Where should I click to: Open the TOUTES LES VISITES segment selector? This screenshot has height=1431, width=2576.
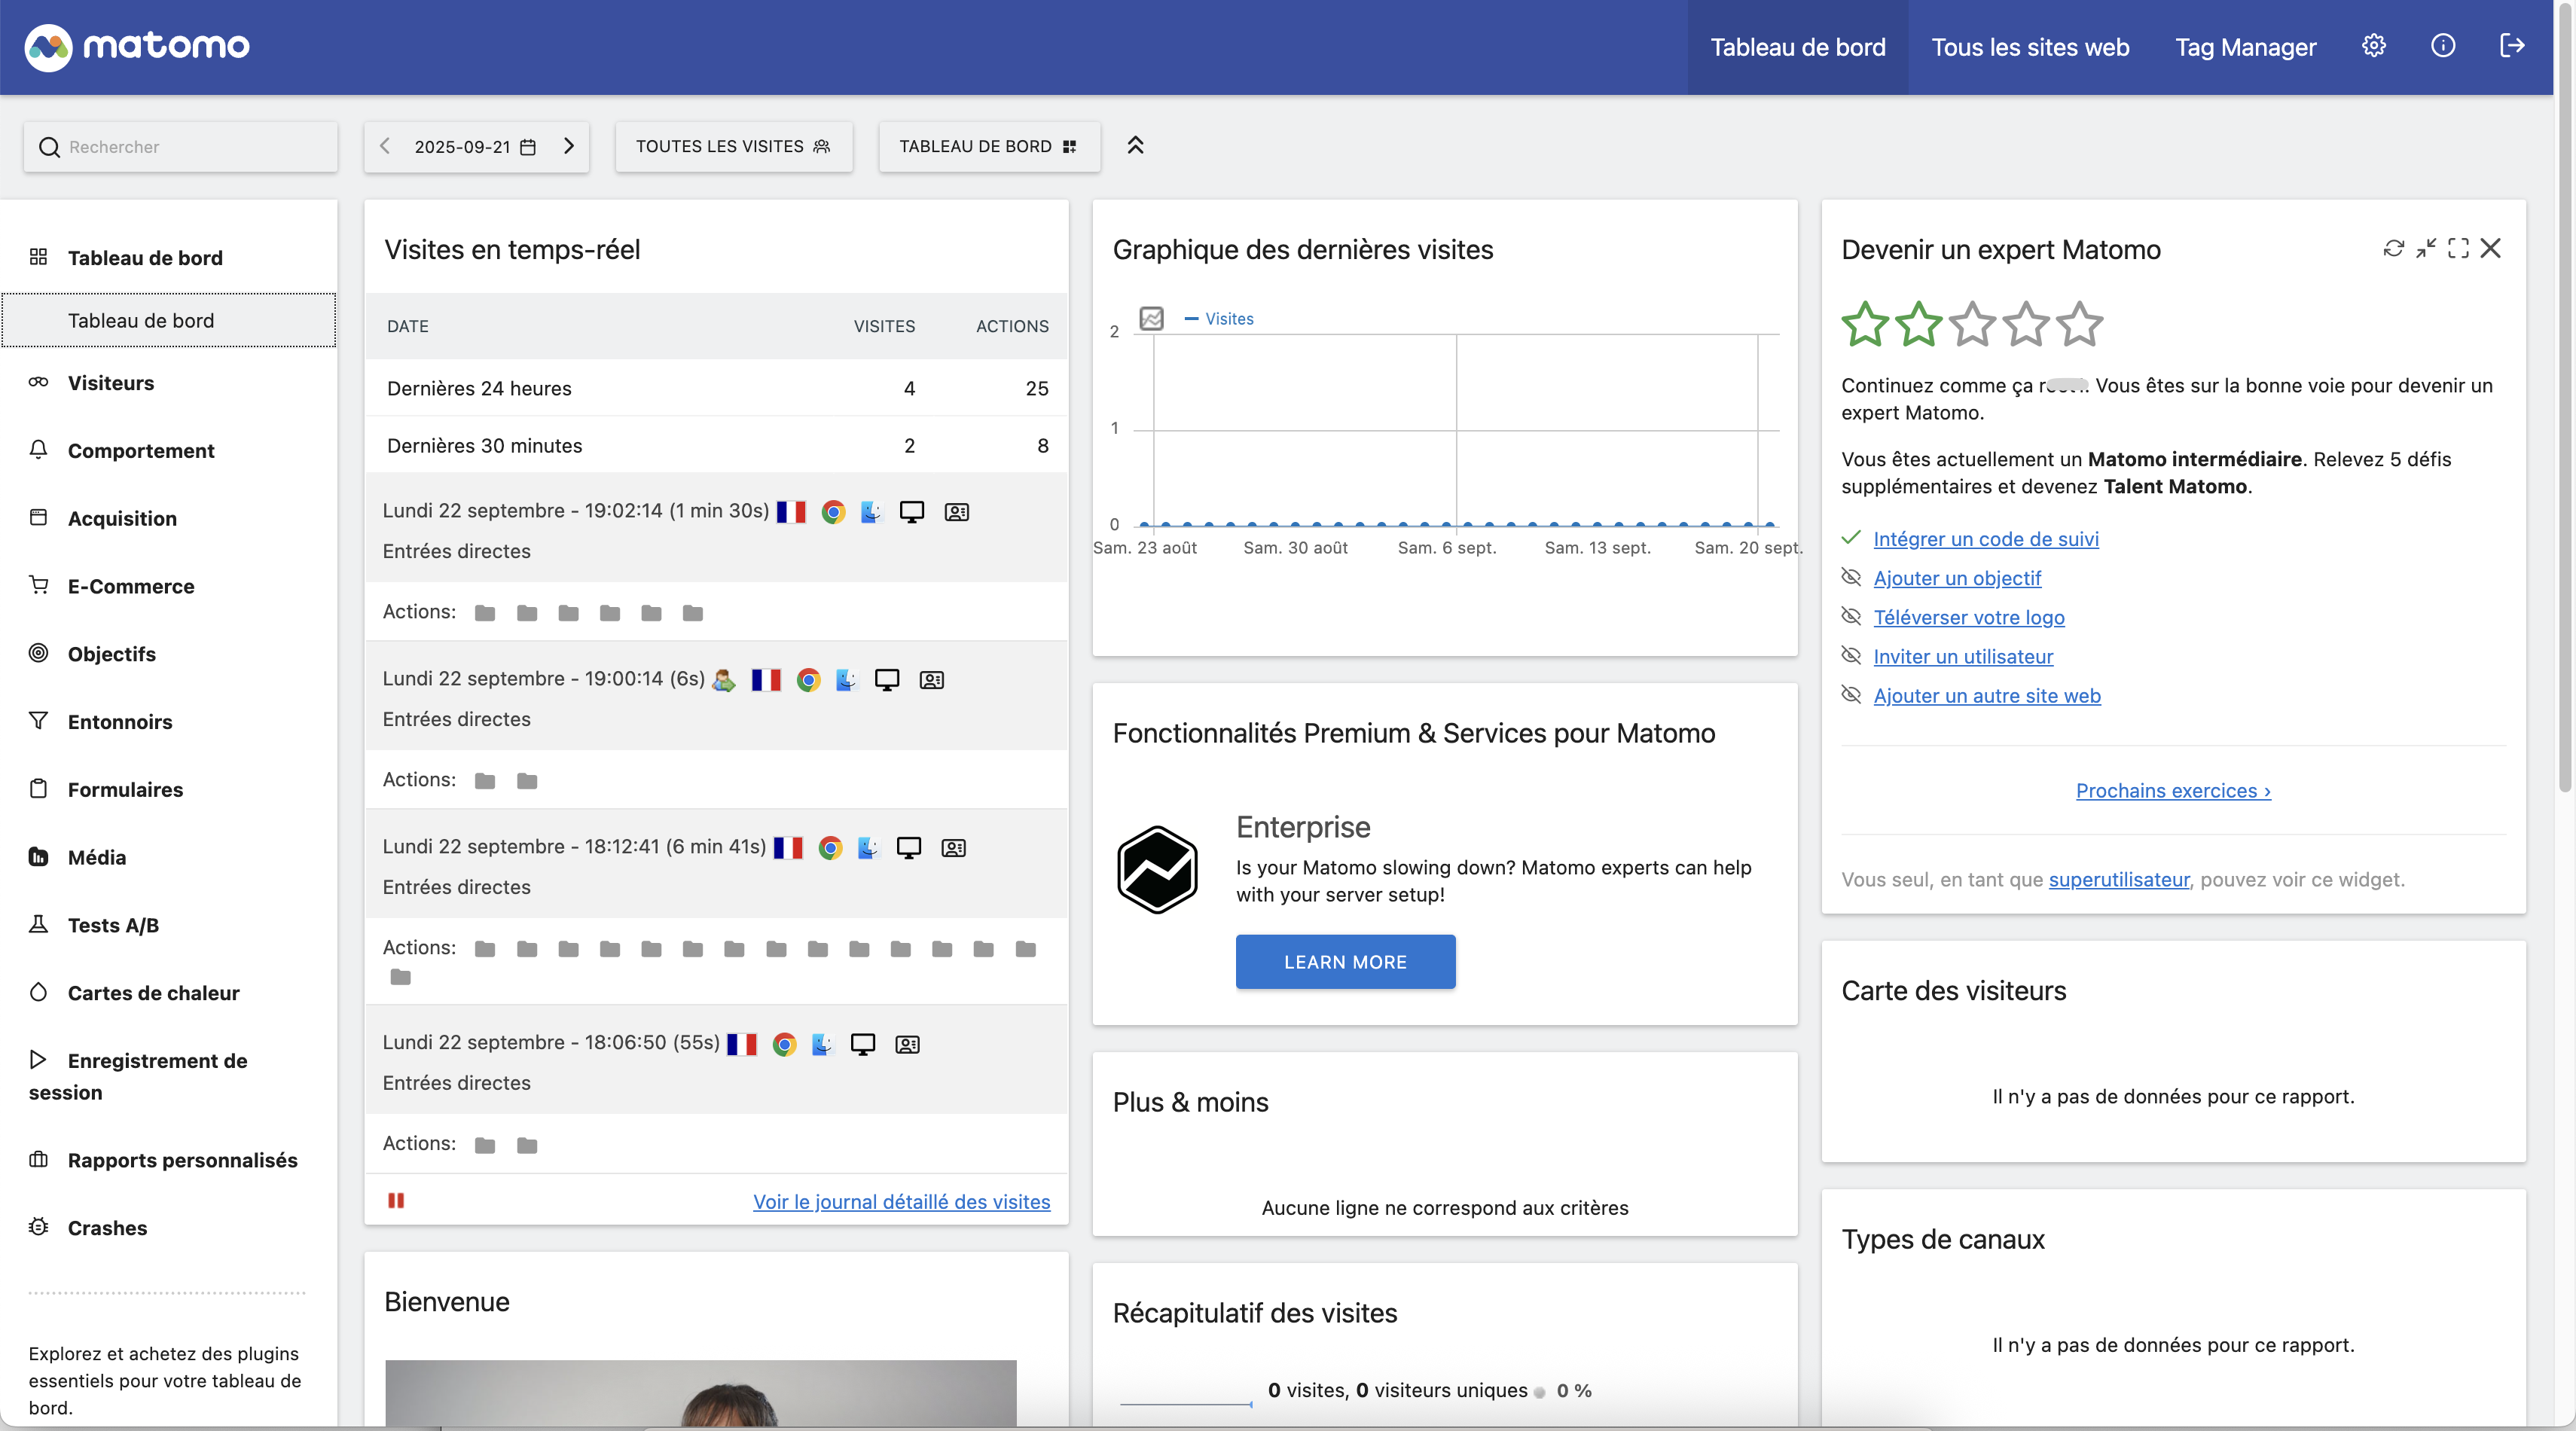point(734,147)
